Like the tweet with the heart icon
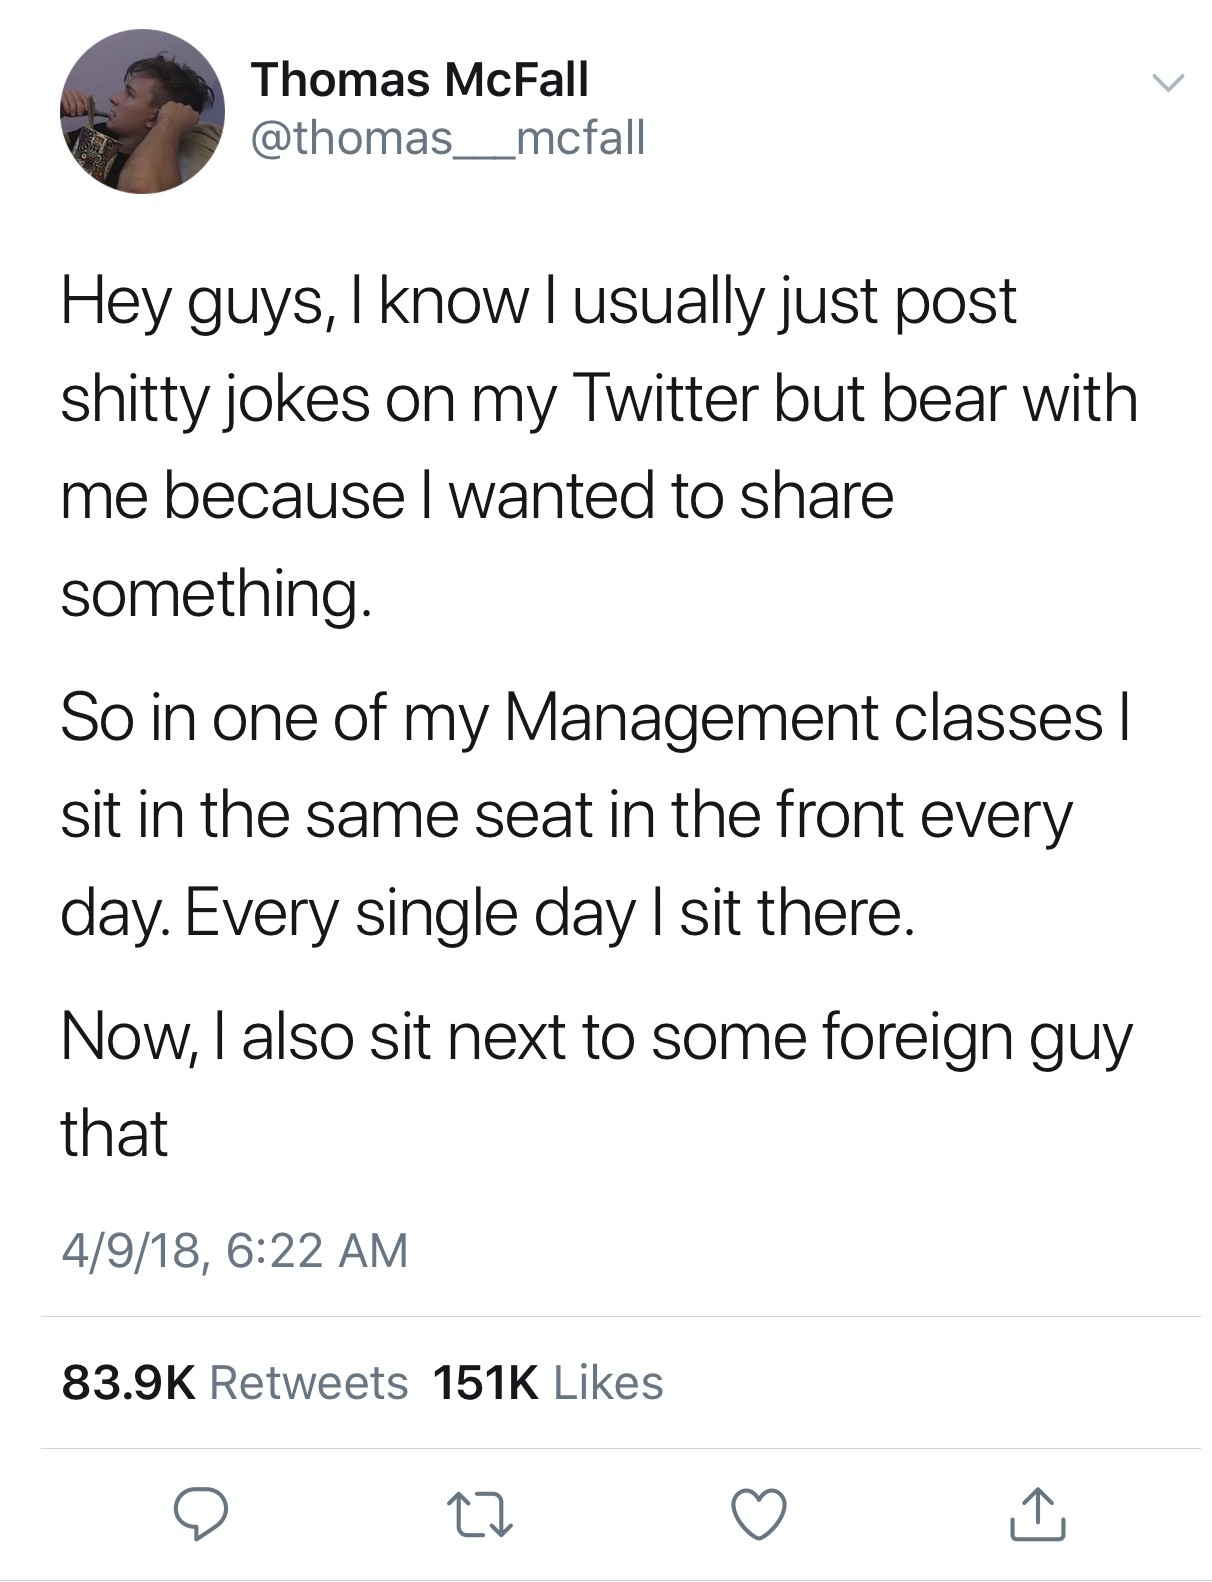Image resolution: width=1212 pixels, height=1582 pixels. click(x=759, y=1513)
